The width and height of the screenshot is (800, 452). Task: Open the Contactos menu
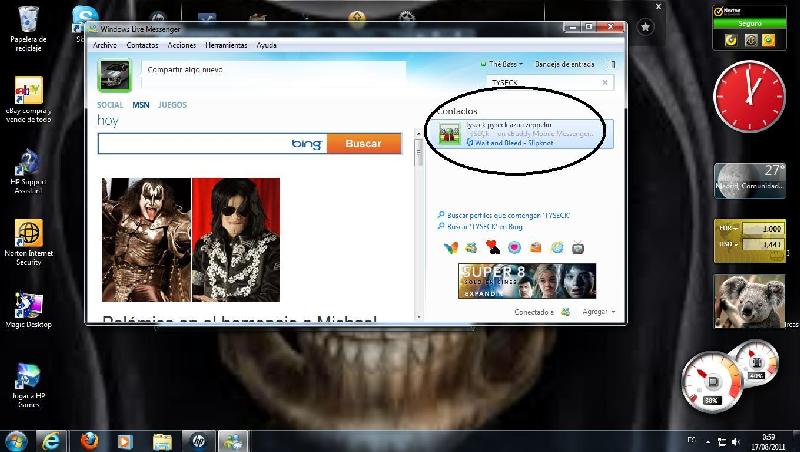(x=142, y=45)
